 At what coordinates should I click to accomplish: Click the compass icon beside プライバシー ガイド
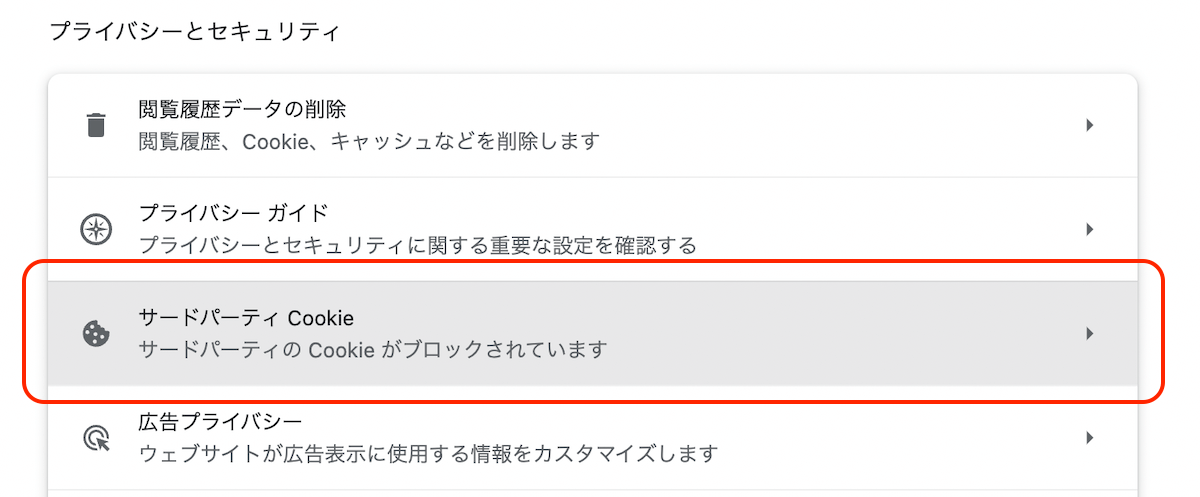tap(96, 229)
